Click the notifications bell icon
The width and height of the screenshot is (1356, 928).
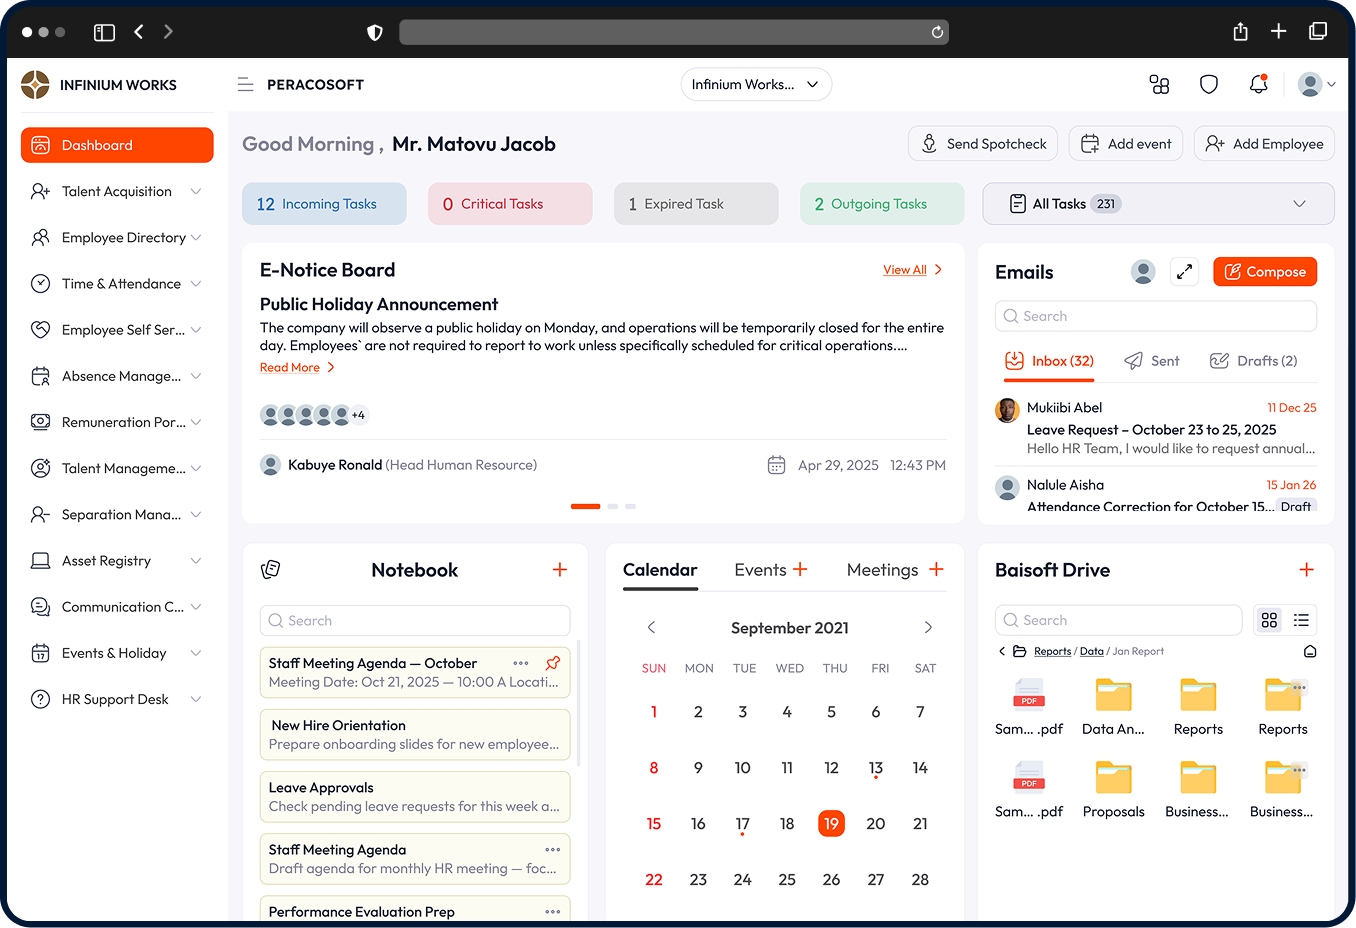(1258, 85)
